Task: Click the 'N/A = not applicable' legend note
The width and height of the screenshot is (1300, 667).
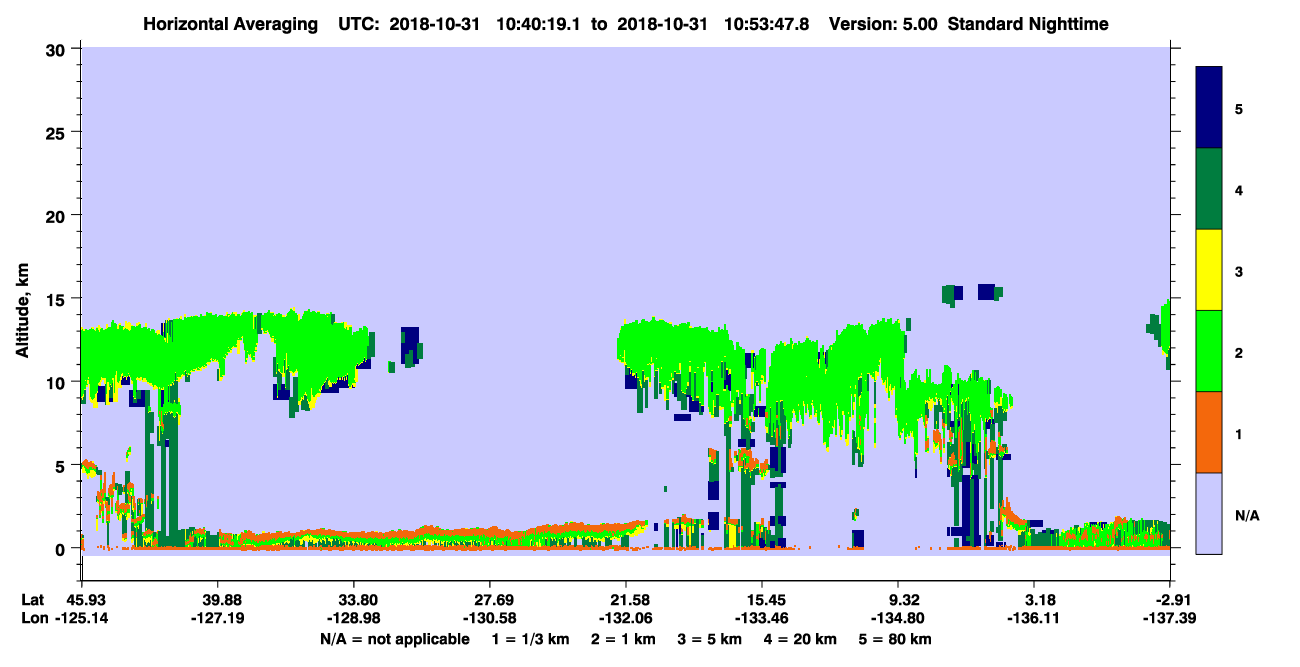Action: coord(394,639)
